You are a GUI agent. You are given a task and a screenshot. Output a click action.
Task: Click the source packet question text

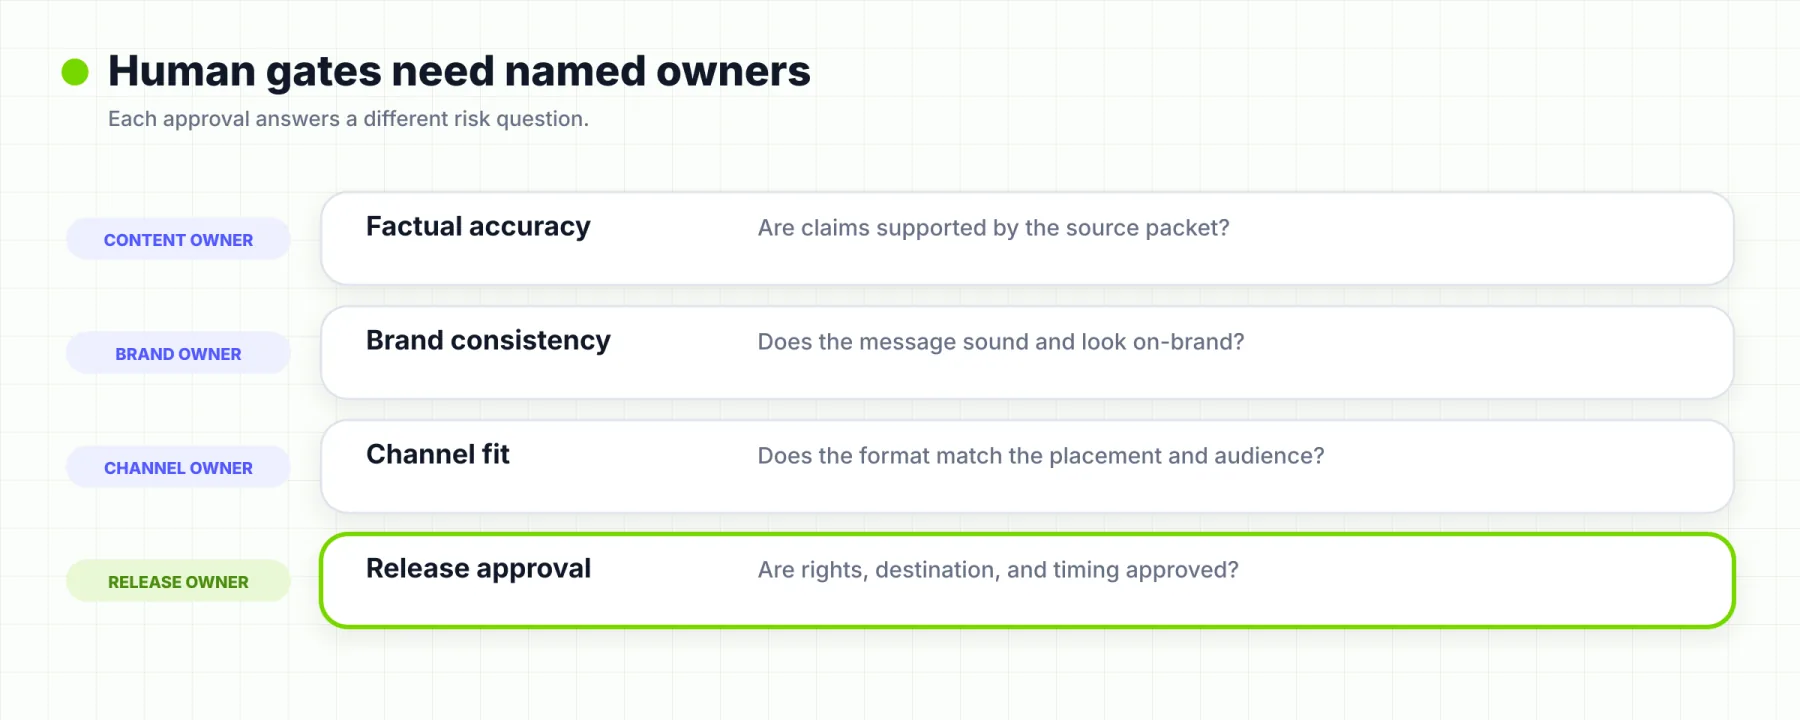(x=993, y=228)
